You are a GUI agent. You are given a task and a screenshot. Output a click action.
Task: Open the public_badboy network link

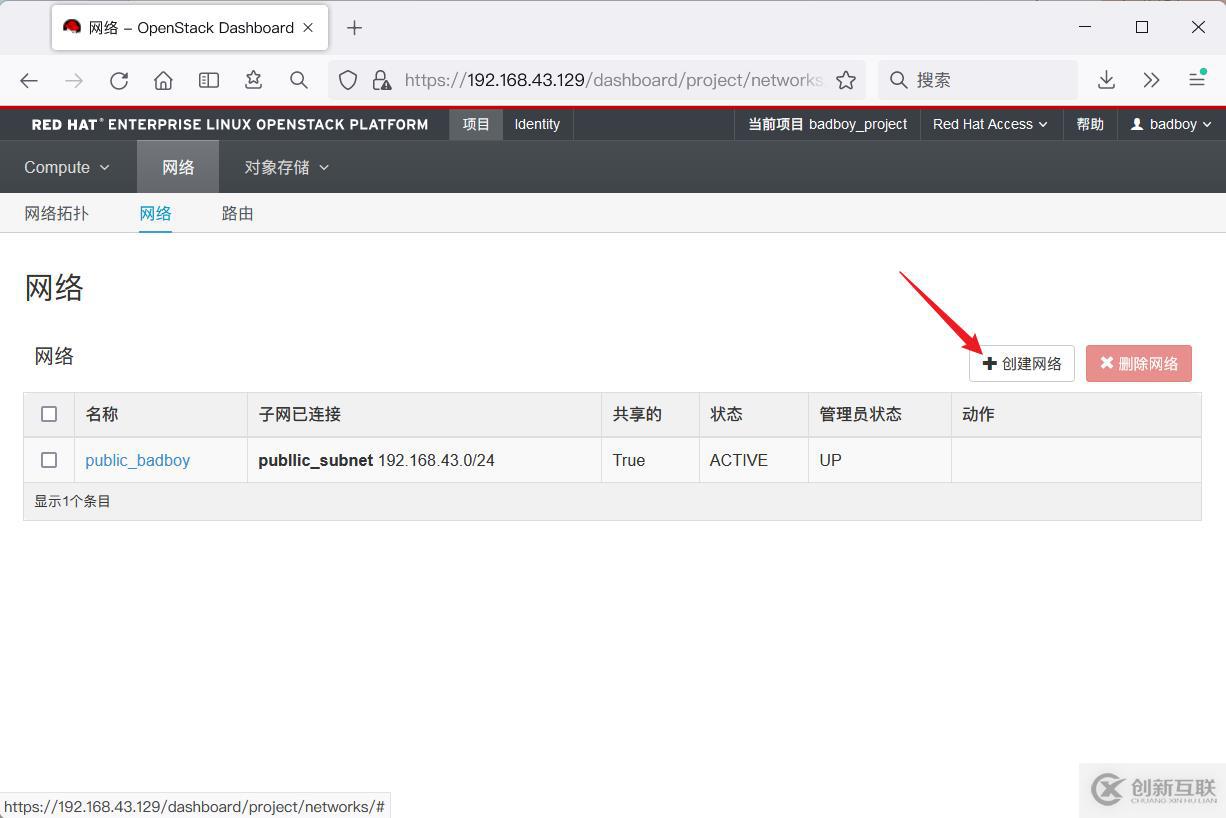pyautogui.click(x=138, y=460)
